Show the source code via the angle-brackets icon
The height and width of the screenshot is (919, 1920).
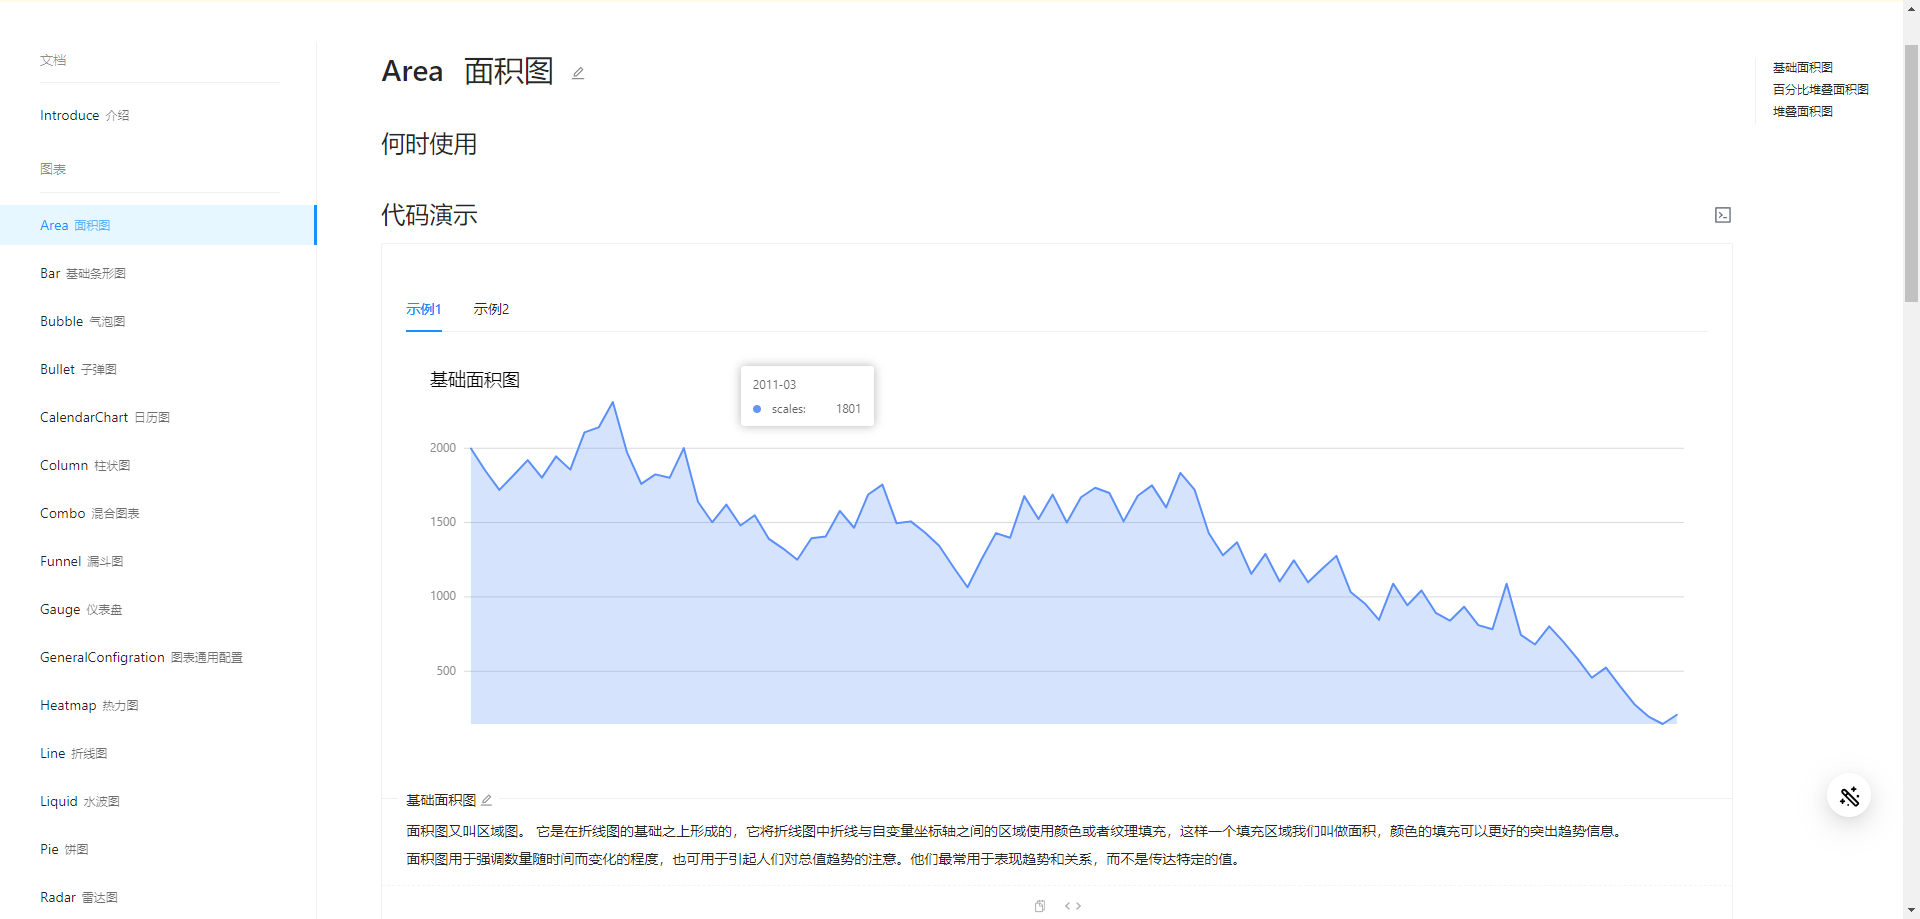[x=1073, y=906]
